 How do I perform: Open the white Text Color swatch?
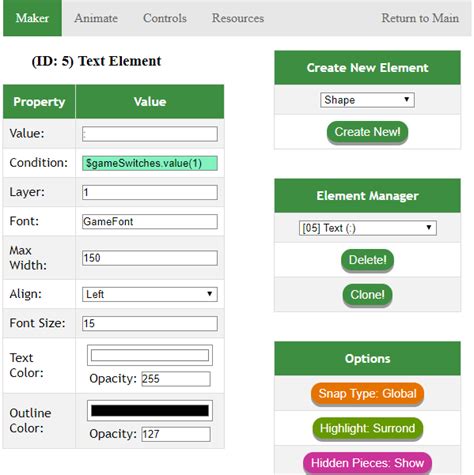tap(150, 355)
